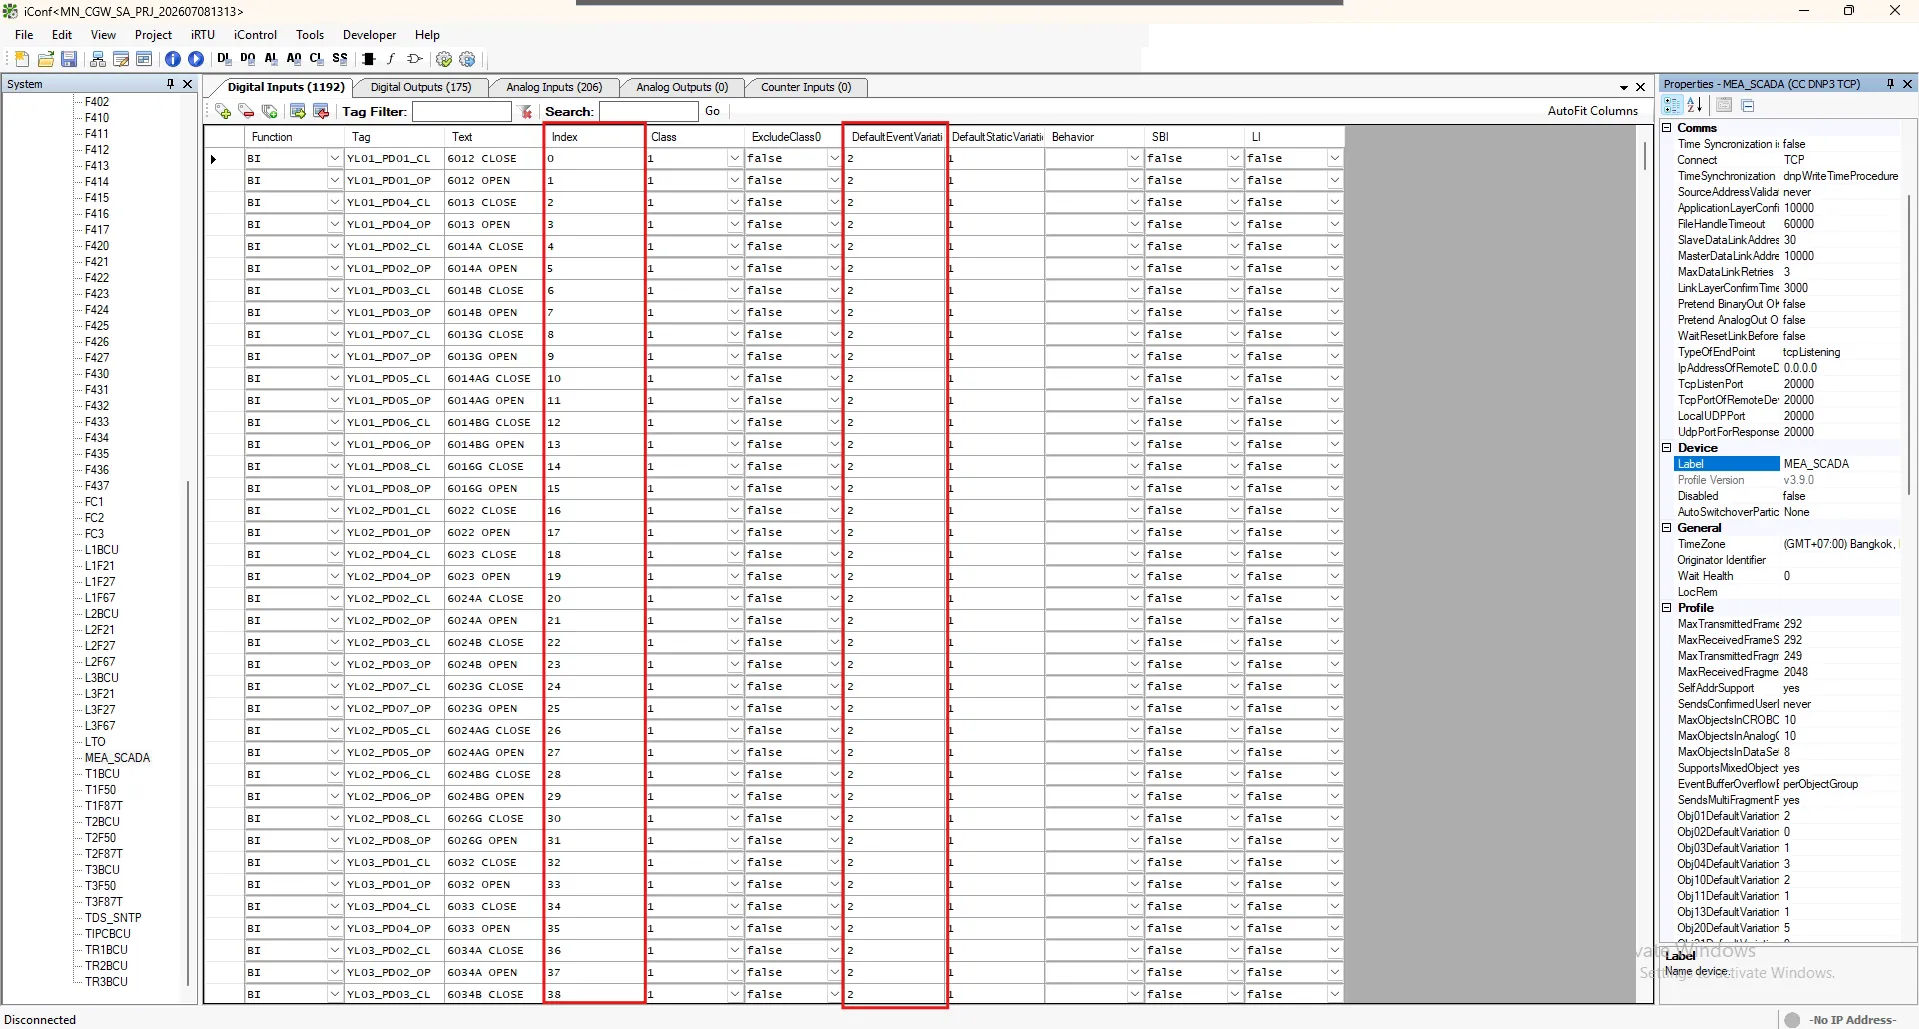This screenshot has height=1029, width=1919.
Task: Clear the tag filter funnel icon
Action: coord(526,112)
